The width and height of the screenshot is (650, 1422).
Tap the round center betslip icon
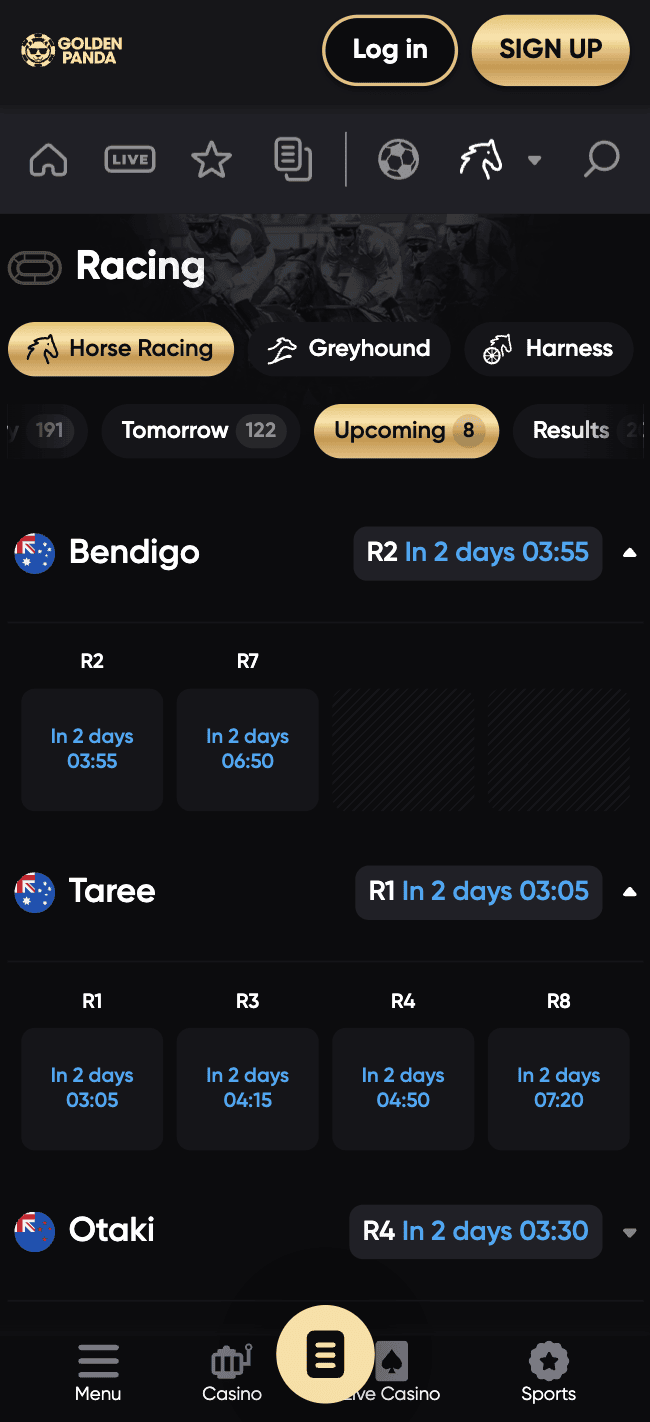coord(325,1355)
